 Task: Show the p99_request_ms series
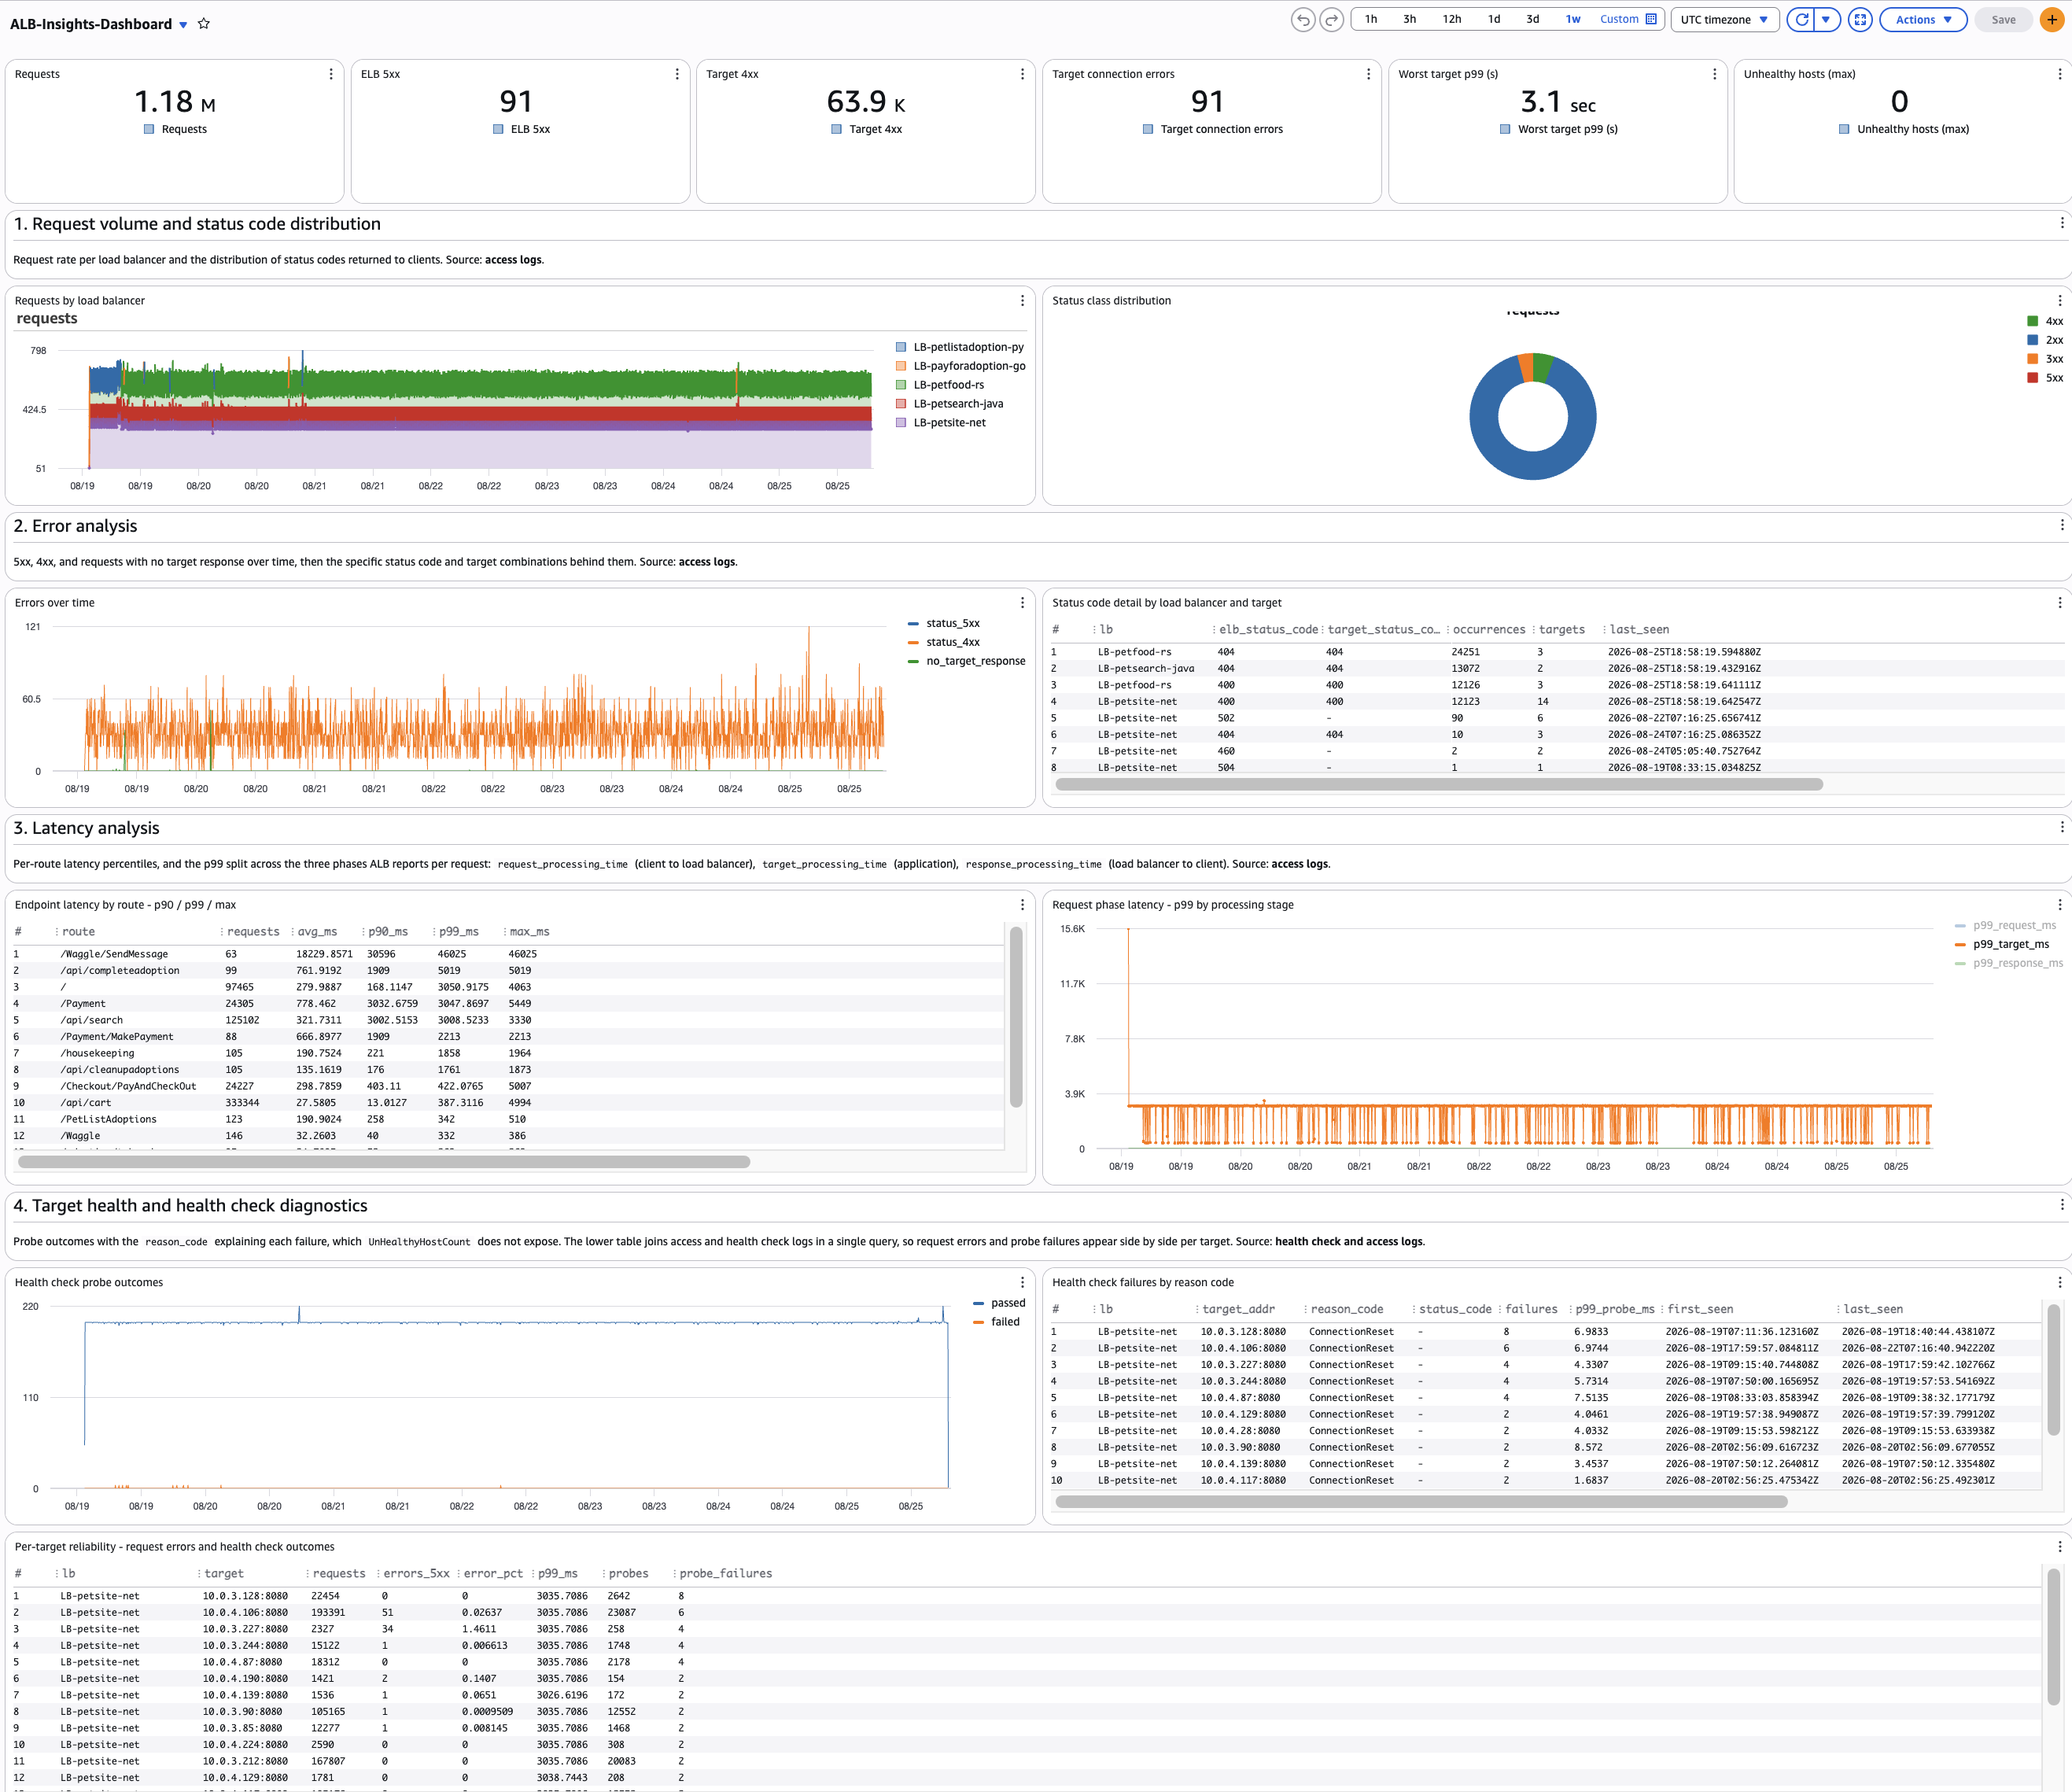click(2005, 925)
